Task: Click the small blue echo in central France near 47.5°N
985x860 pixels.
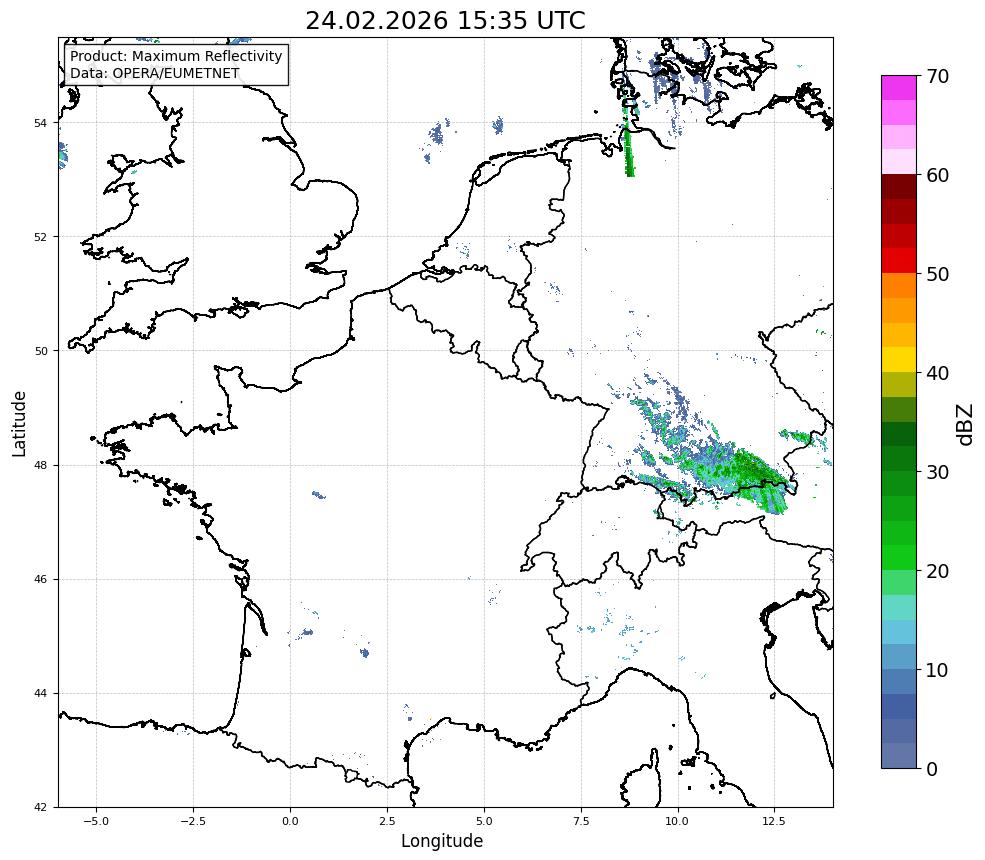Action: pyautogui.click(x=319, y=495)
